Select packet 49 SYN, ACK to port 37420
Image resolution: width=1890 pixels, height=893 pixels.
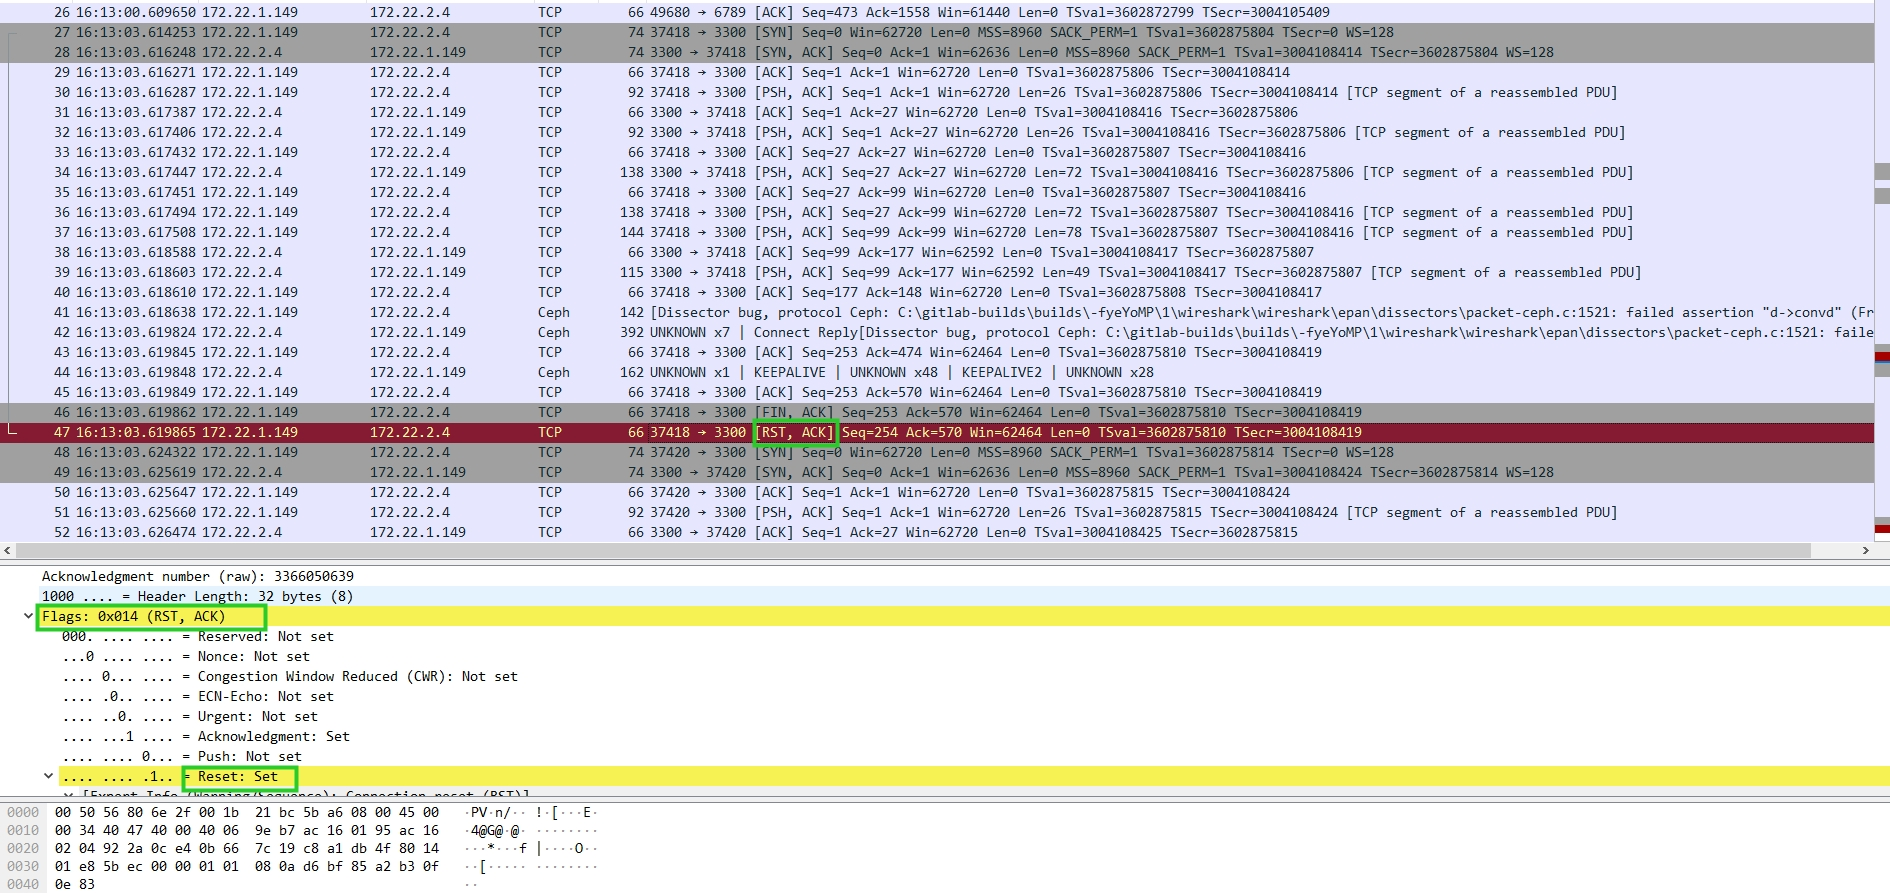937,472
